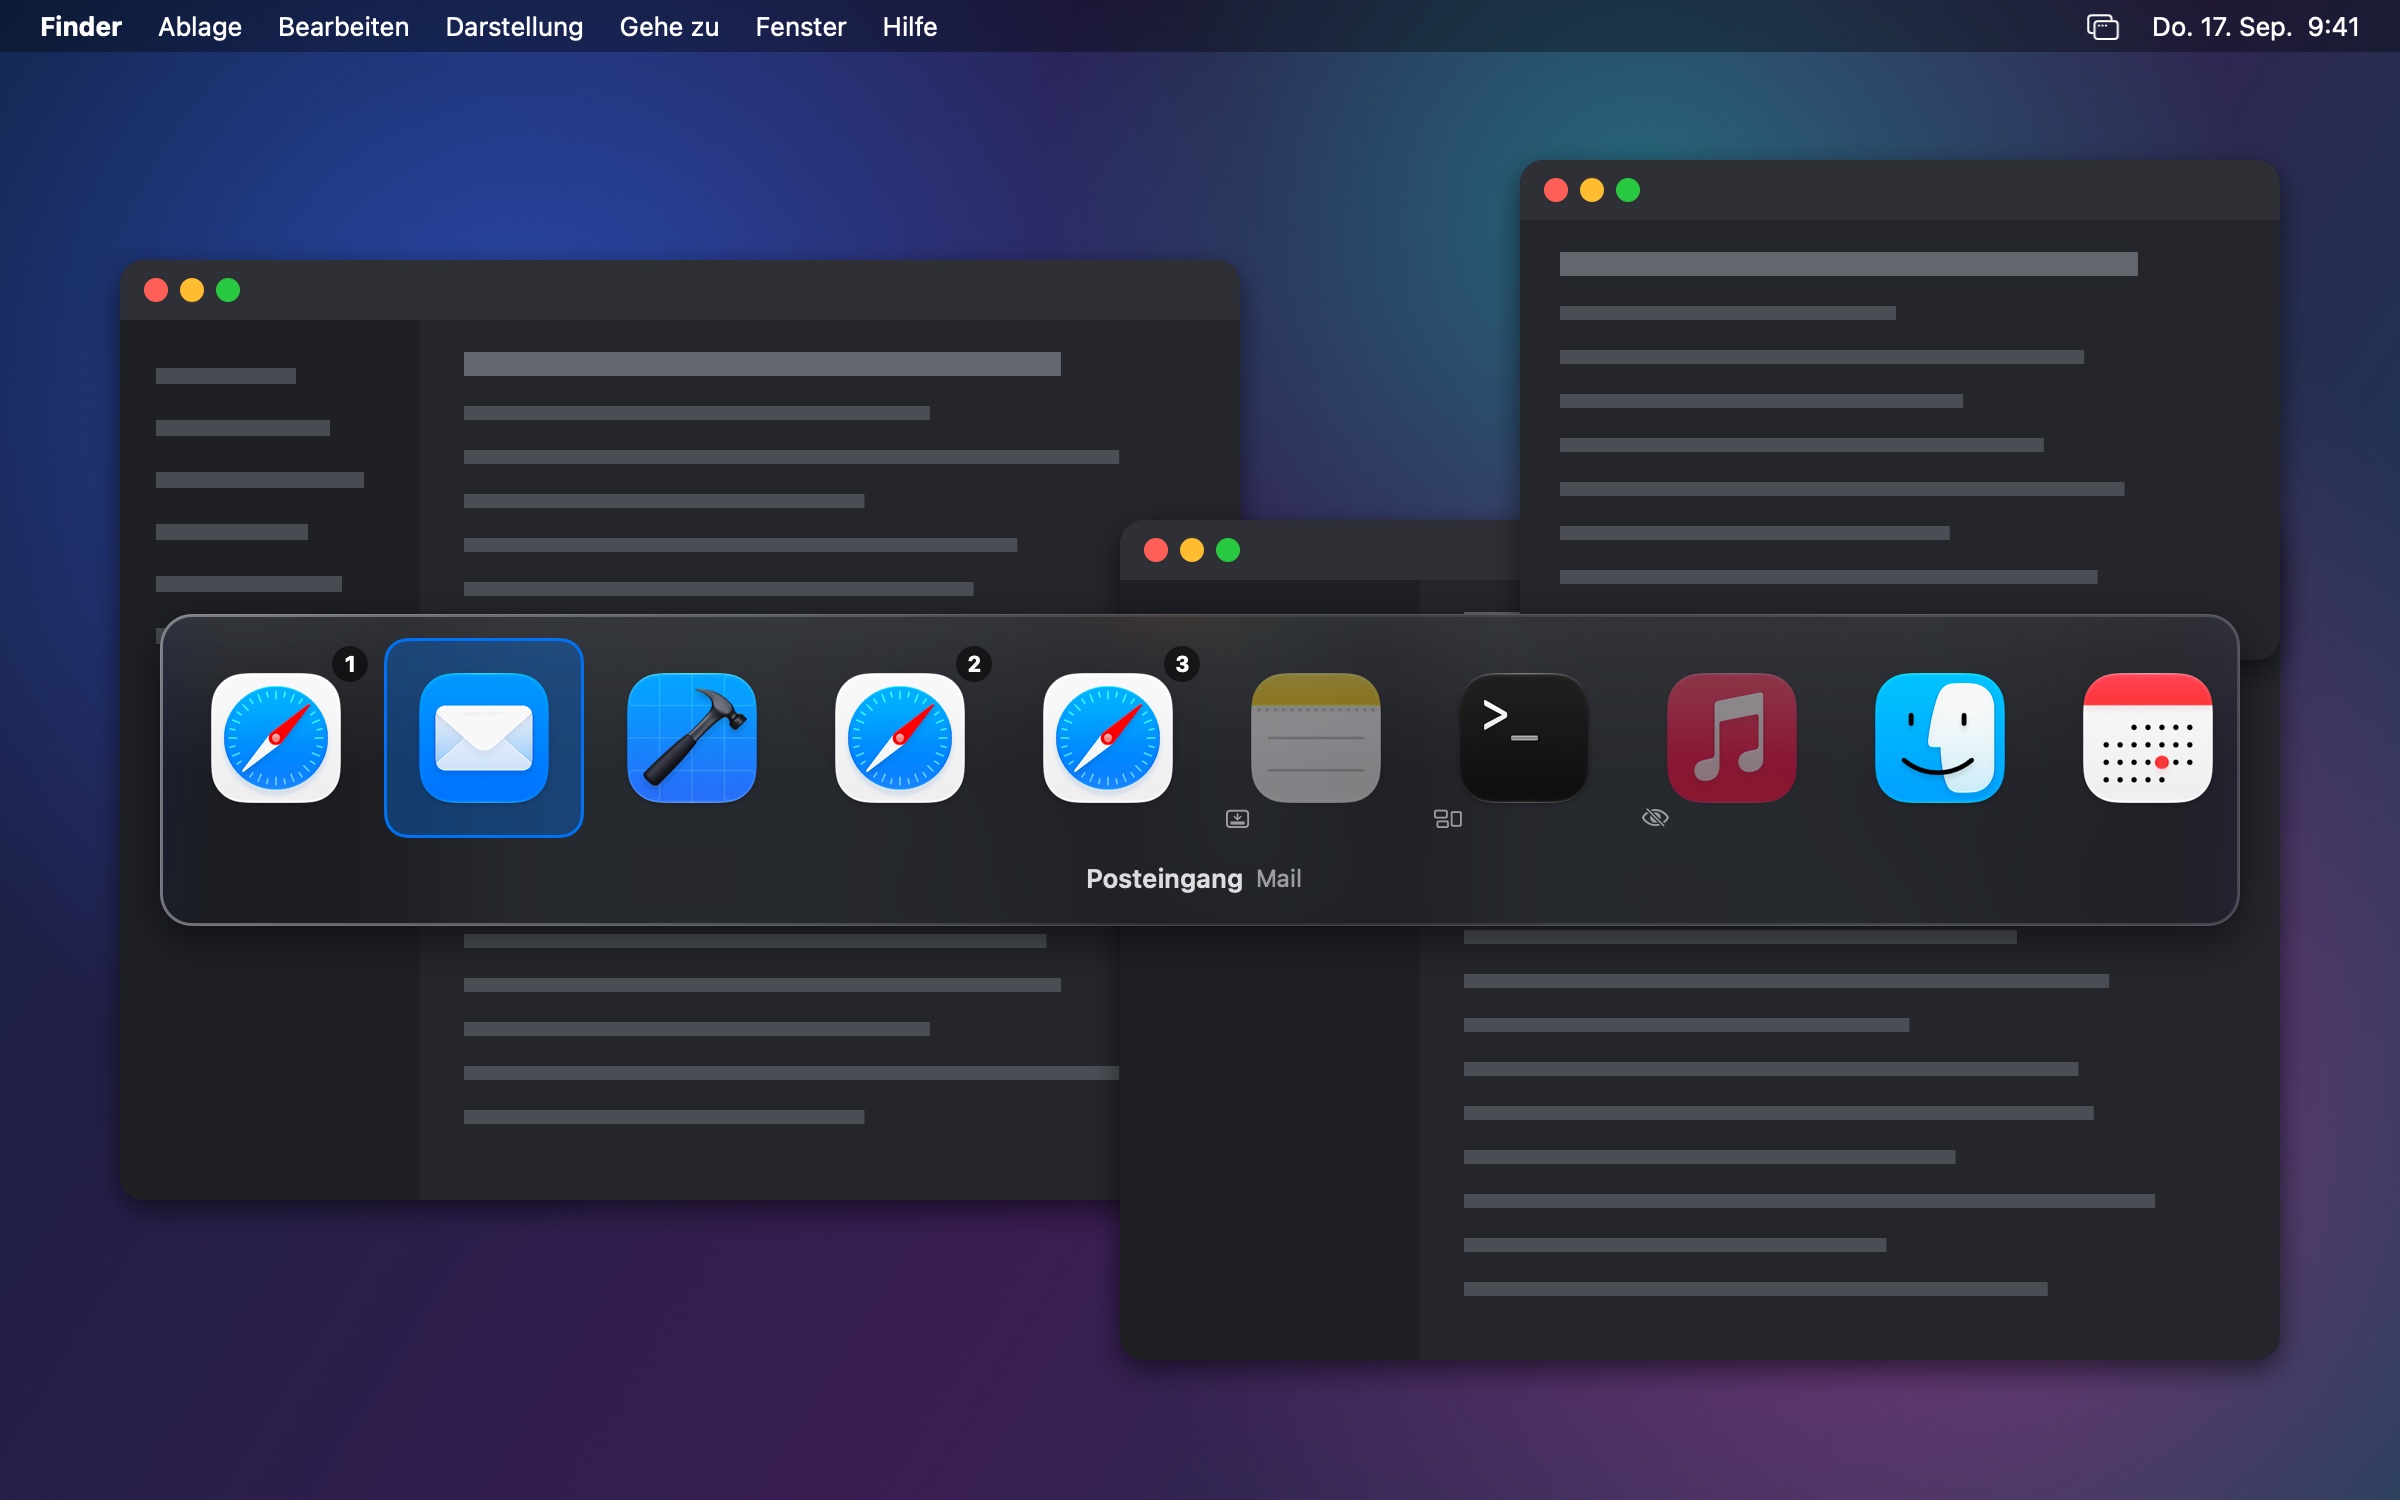Viewport: 2400px width, 1500px height.
Task: Minimize the top-right background window
Action: (x=1592, y=190)
